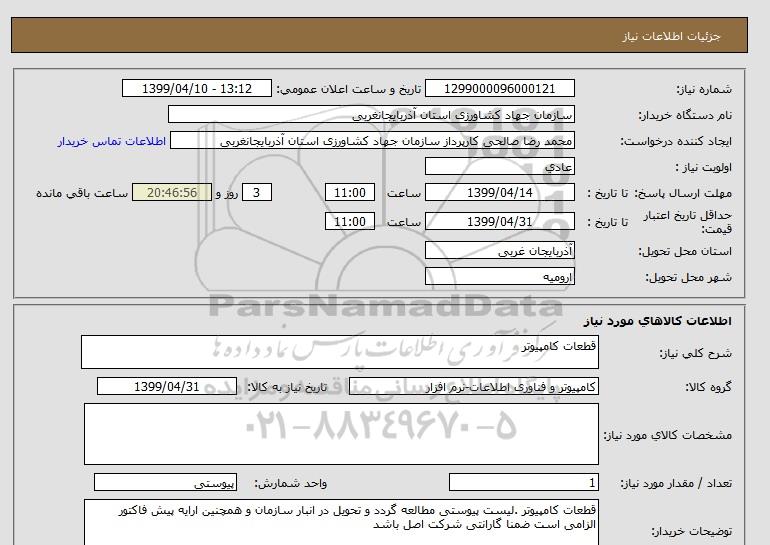Click the request creator field محمد رضا صالحی
This screenshot has height=545, width=770.
click(x=372, y=140)
